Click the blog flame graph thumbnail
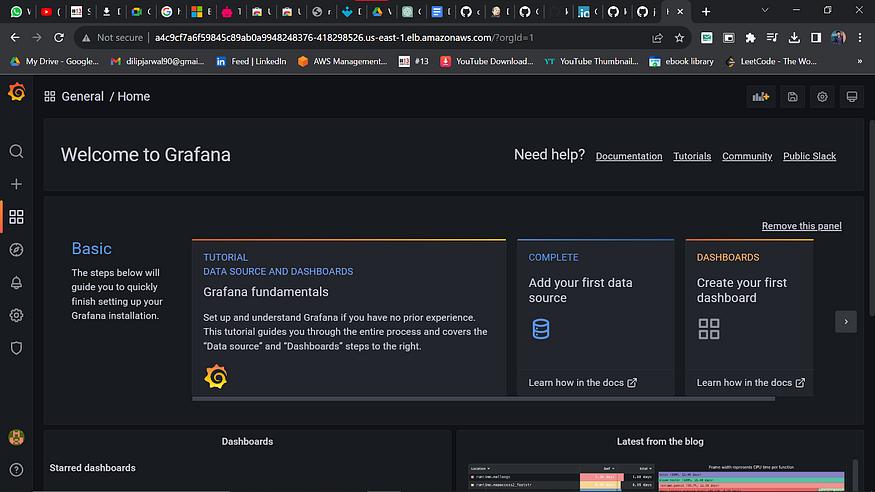The width and height of the screenshot is (875, 492). (656, 477)
